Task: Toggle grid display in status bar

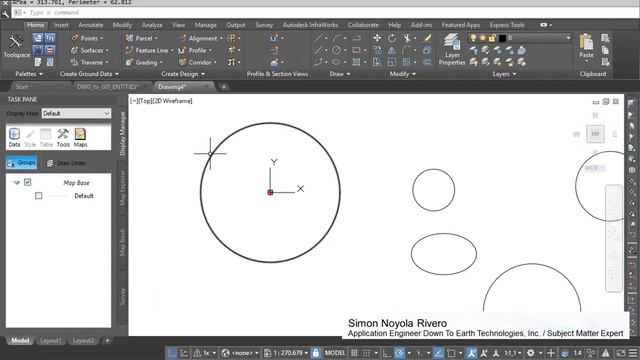Action: 354,353
